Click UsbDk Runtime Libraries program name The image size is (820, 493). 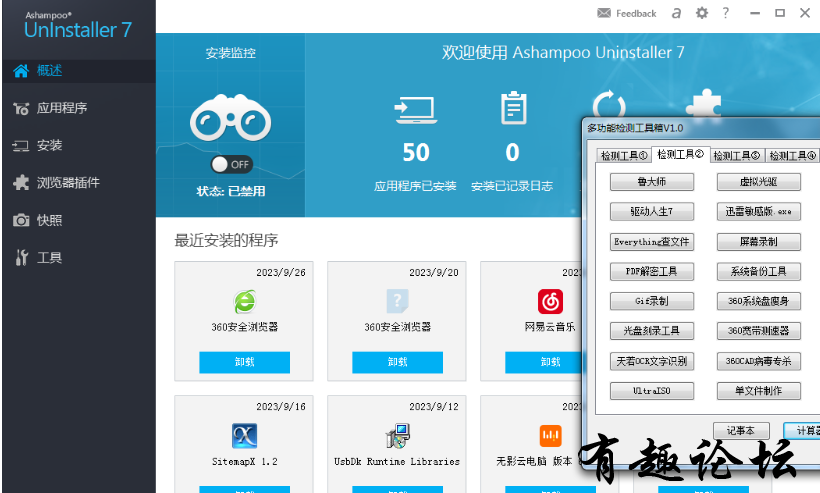pyautogui.click(x=397, y=462)
